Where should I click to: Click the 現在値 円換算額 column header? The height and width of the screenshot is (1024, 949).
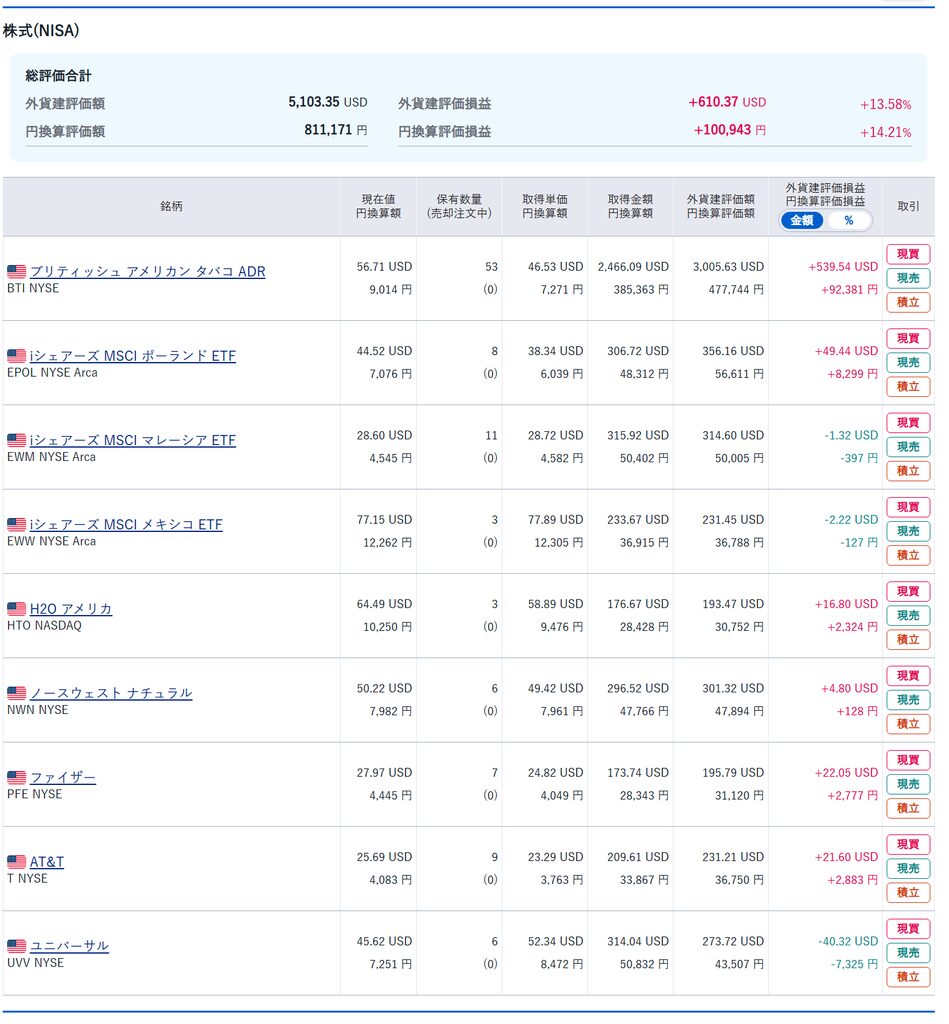pos(378,206)
